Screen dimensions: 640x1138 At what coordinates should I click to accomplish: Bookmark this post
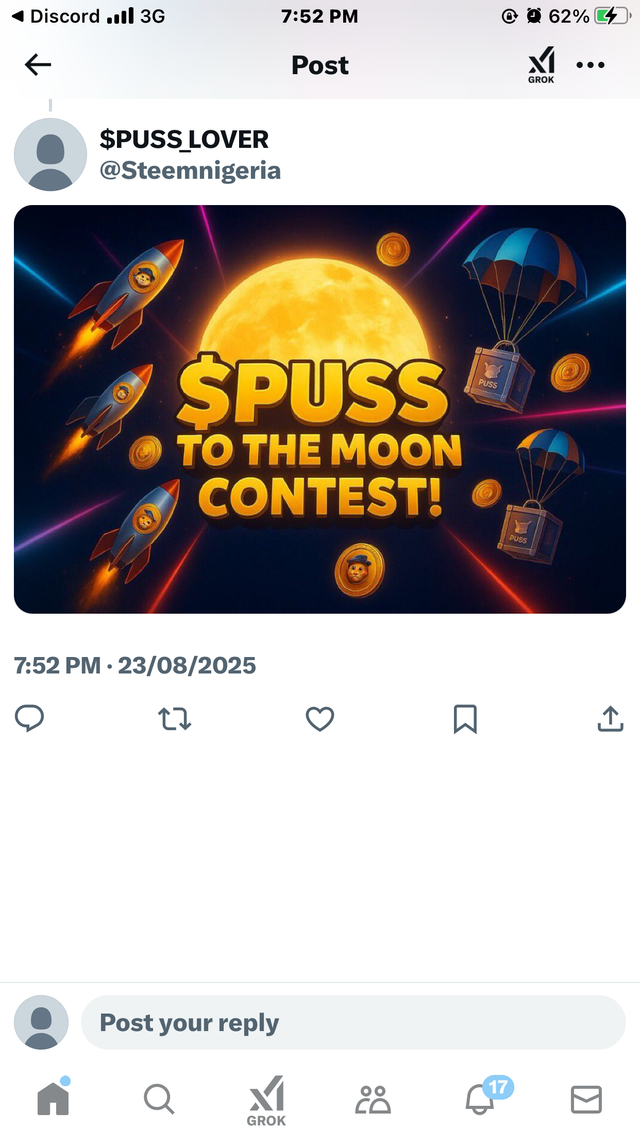coord(465,719)
